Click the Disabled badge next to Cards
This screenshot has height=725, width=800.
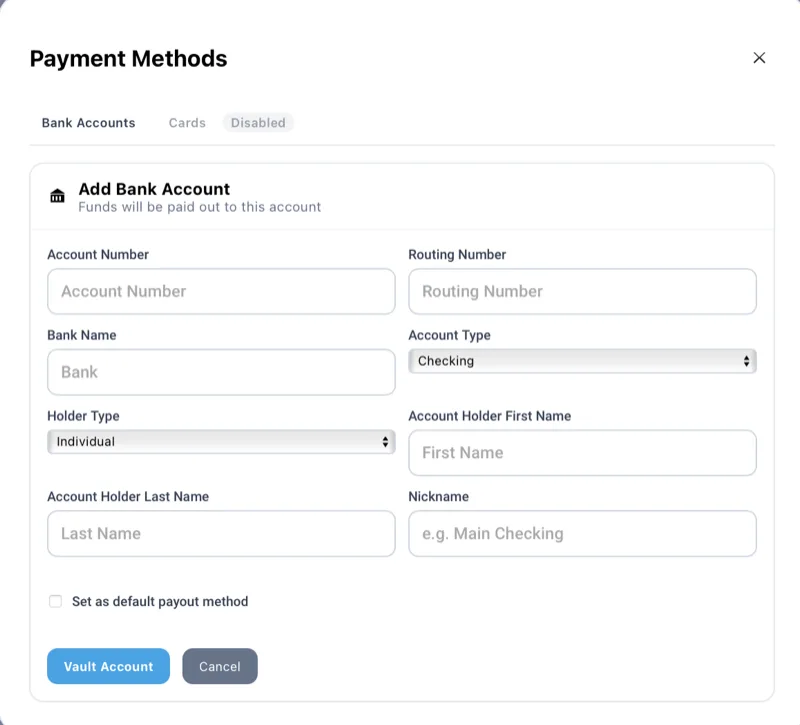point(257,122)
